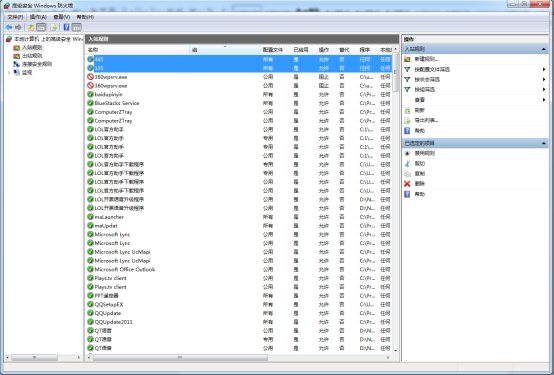Open the 按状态筛选 submenu arrow
This screenshot has width=554, height=375.
[544, 79]
